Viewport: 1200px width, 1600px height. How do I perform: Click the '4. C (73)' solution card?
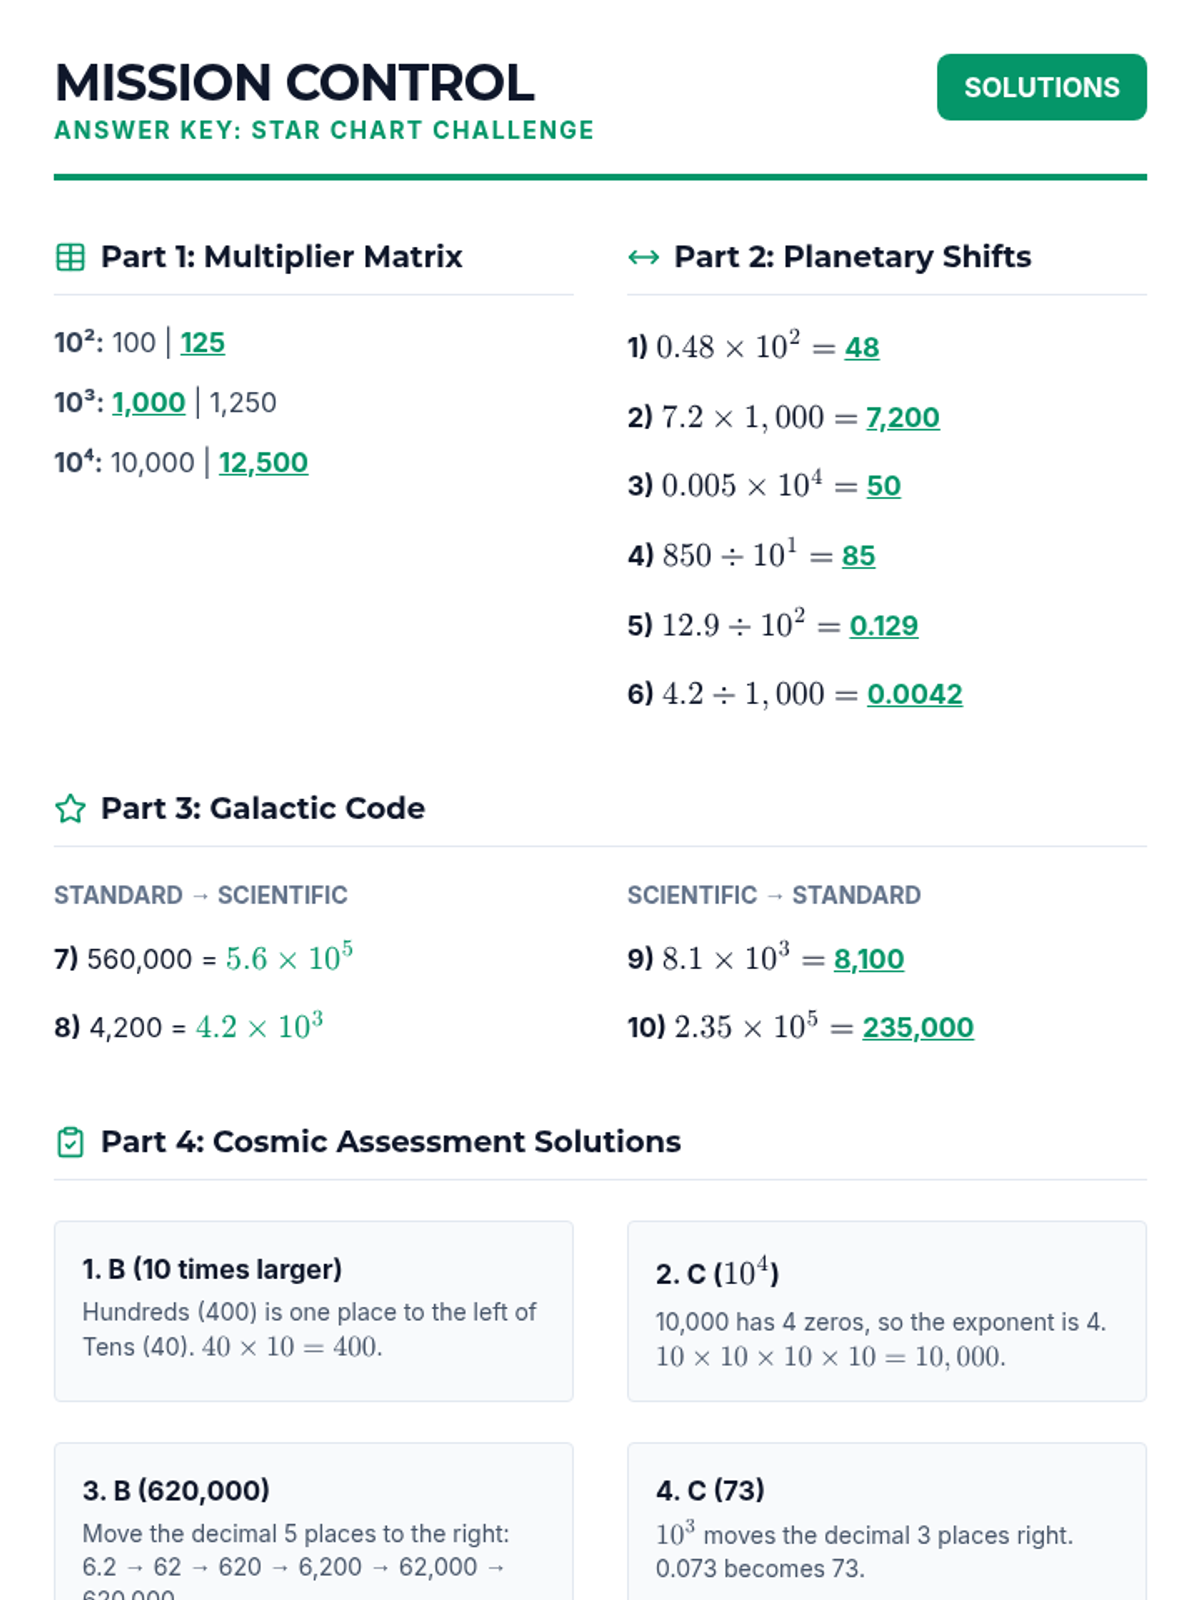click(x=886, y=1520)
